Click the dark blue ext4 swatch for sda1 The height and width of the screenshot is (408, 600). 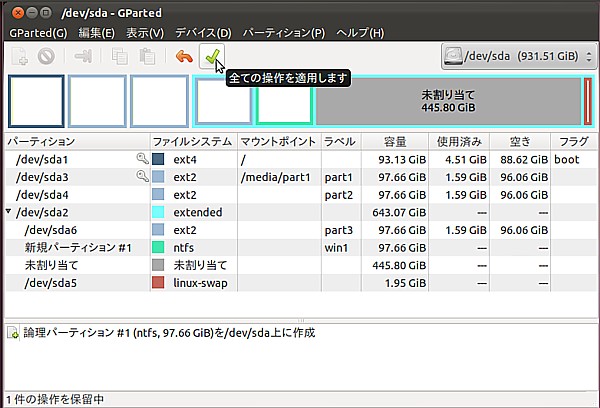point(158,159)
